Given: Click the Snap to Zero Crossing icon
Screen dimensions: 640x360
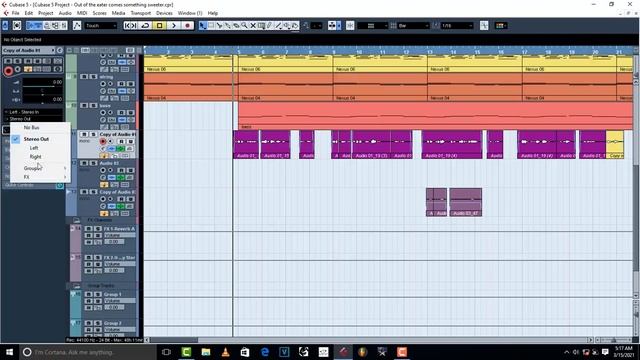Looking at the screenshot, I should click(484, 26).
